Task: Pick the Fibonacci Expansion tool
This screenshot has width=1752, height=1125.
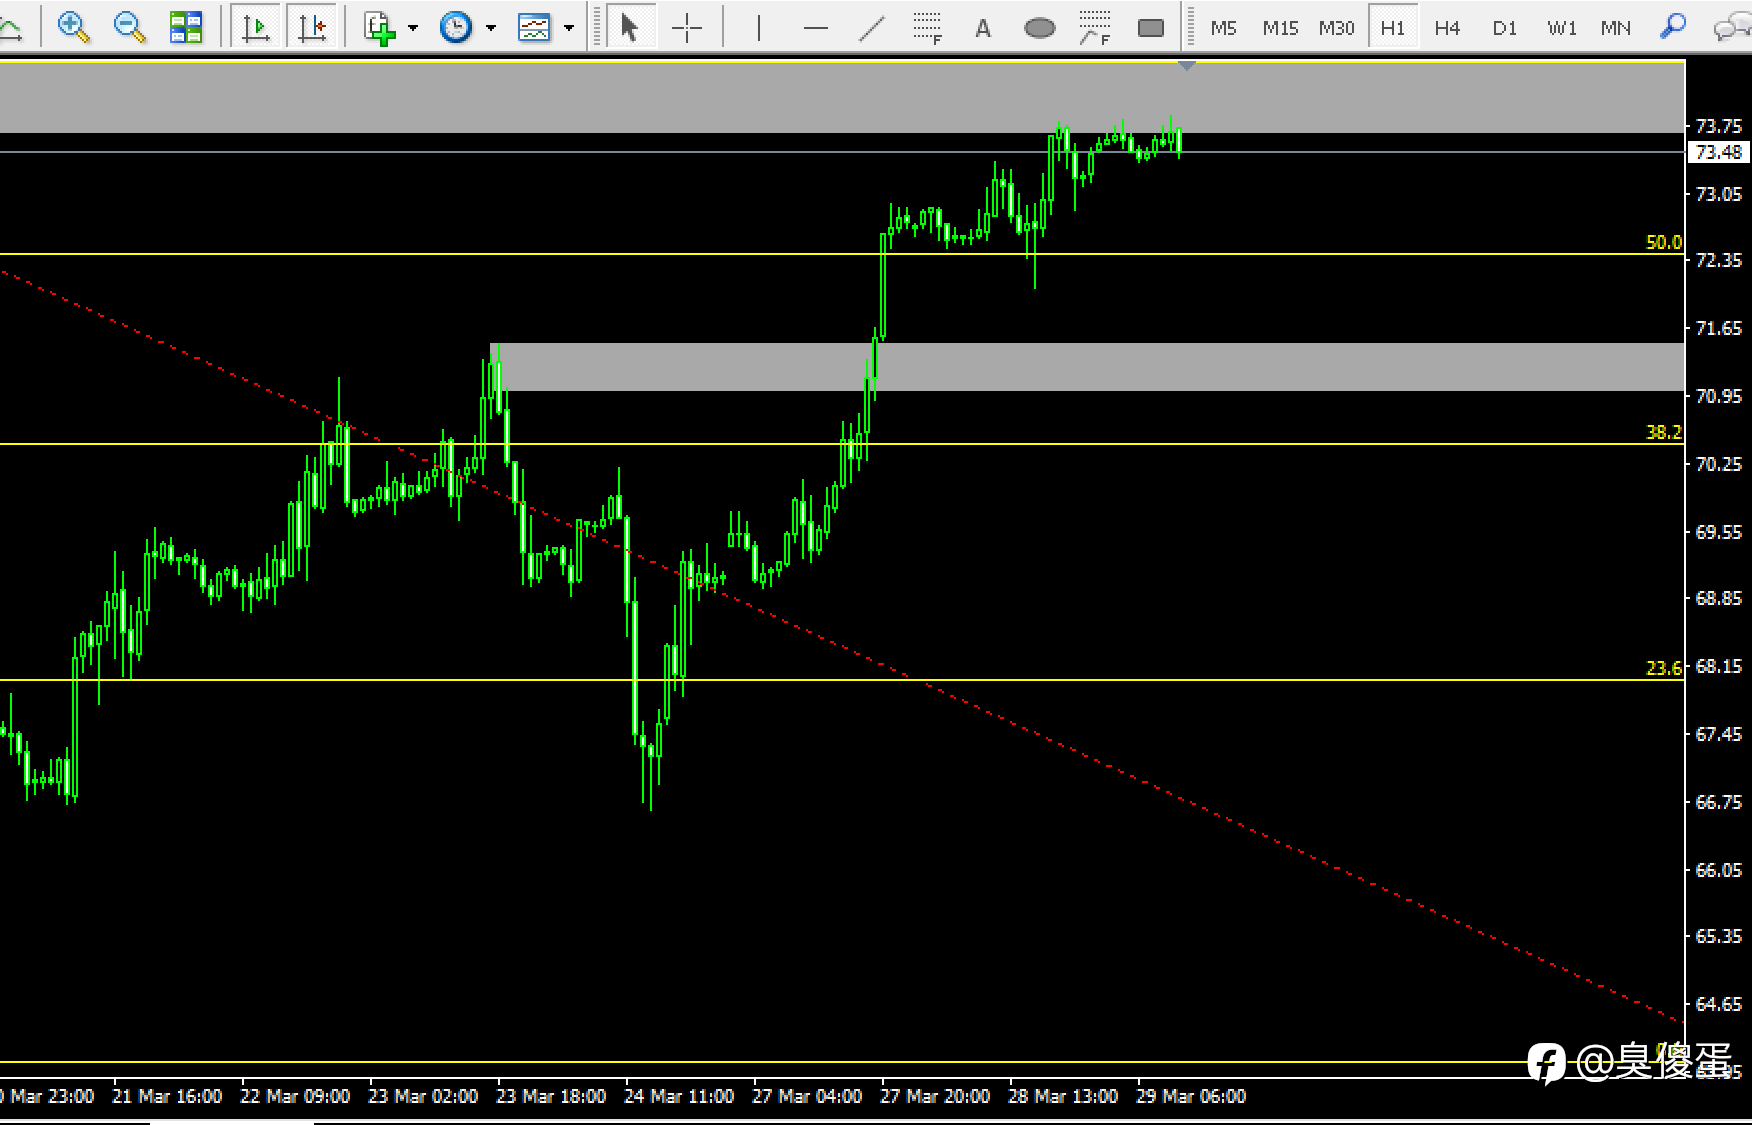Action: click(x=1095, y=28)
